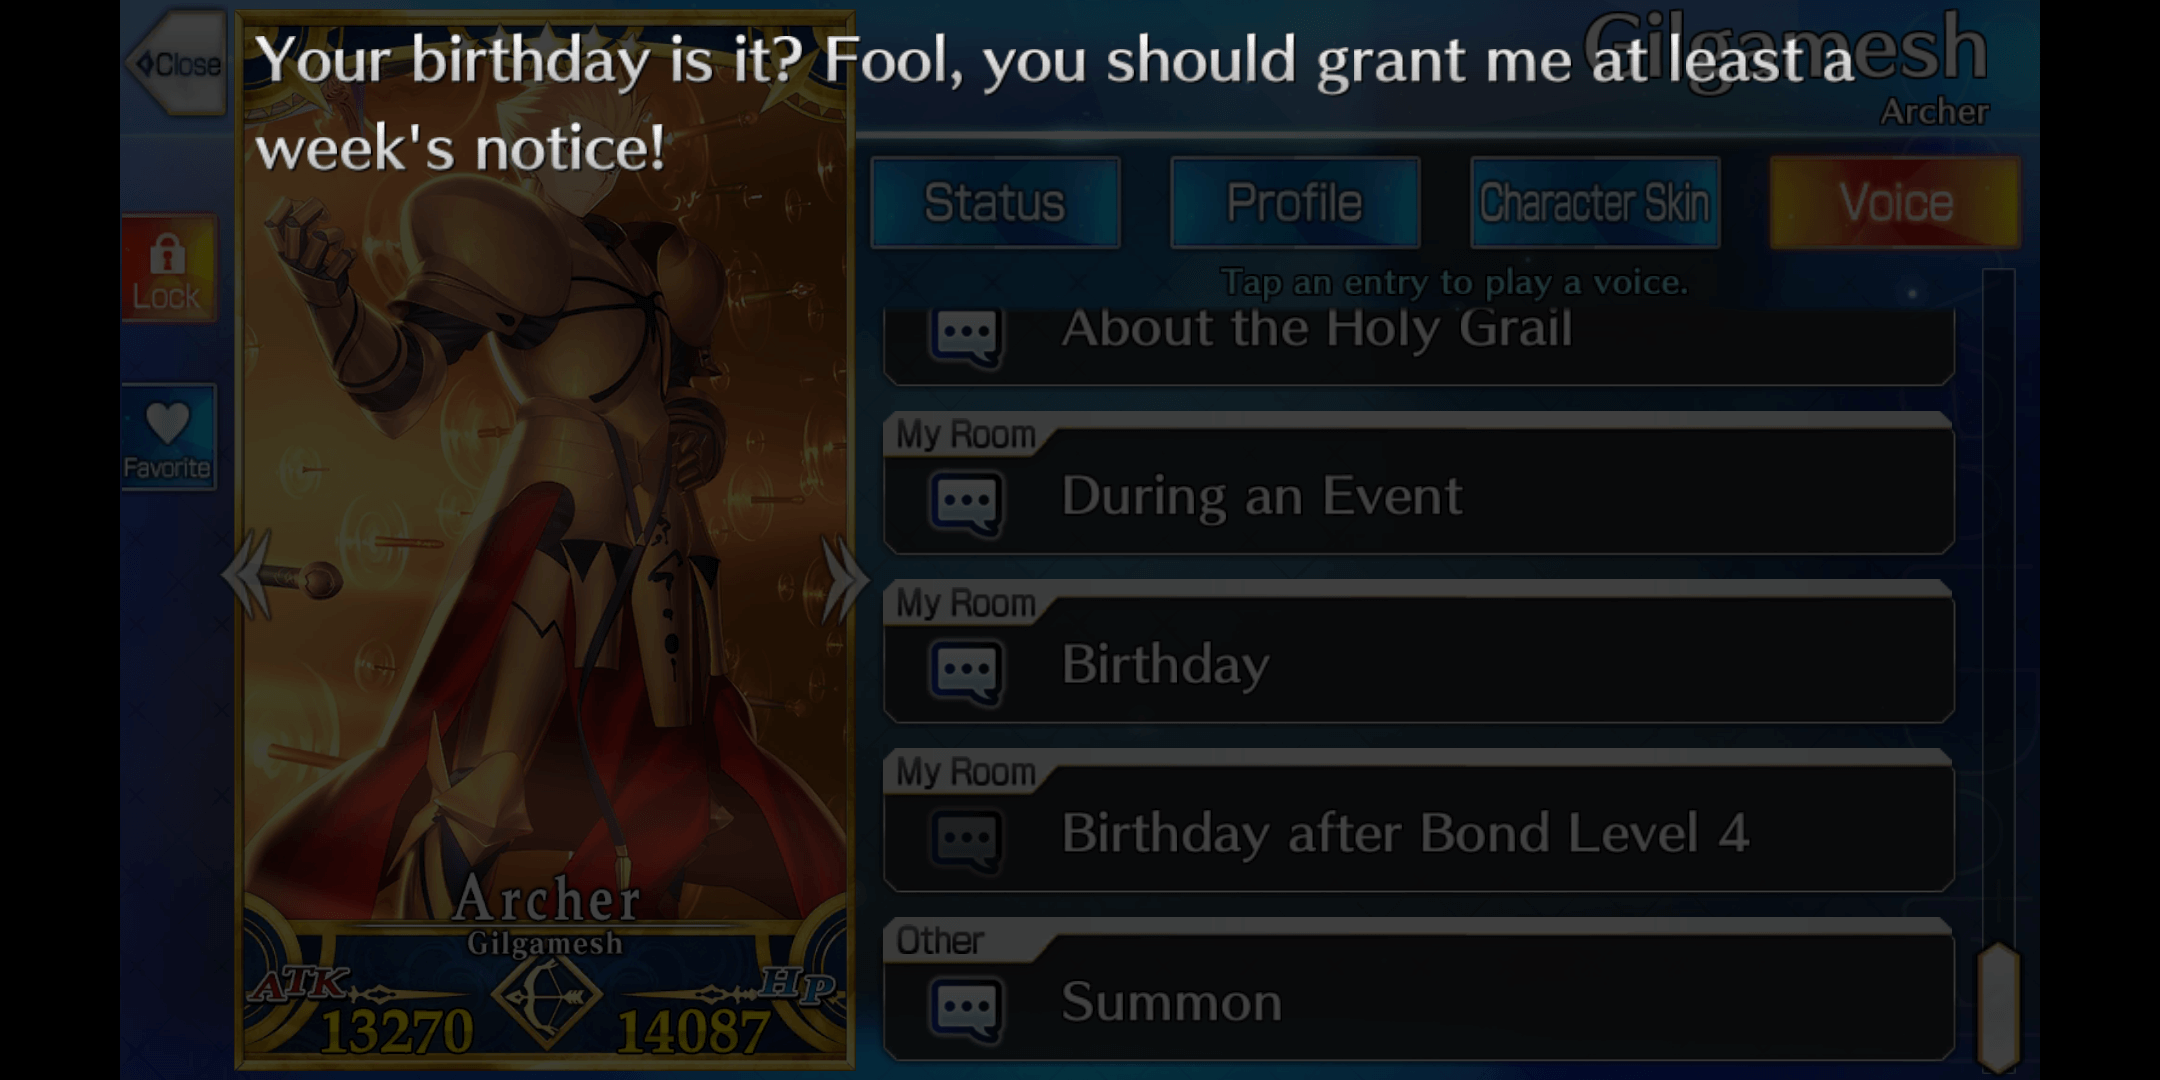Tap speech bubble icon beside Birthday

(965, 670)
